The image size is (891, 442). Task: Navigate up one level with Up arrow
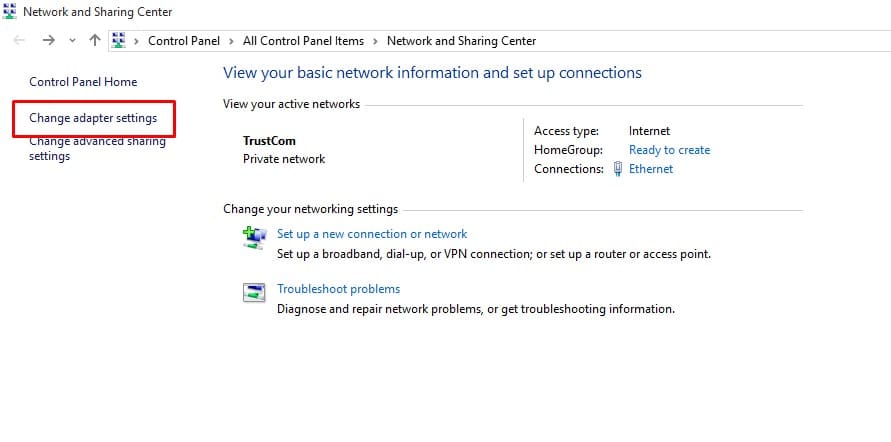point(95,41)
